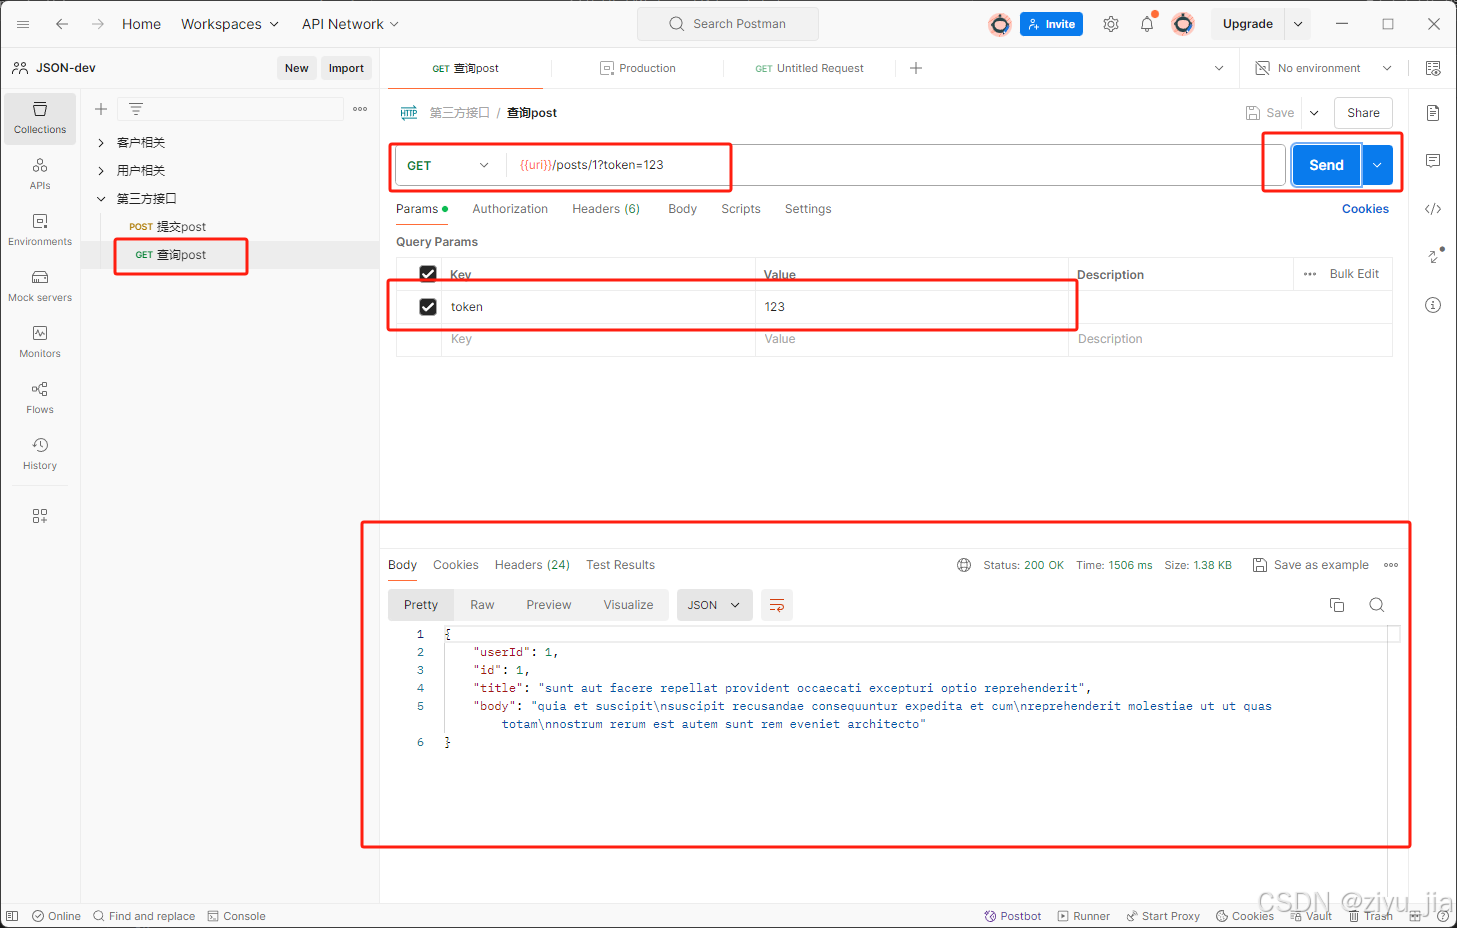Viewport: 1457px width, 928px height.
Task: Go forward with the right arrow
Action: (x=98, y=24)
